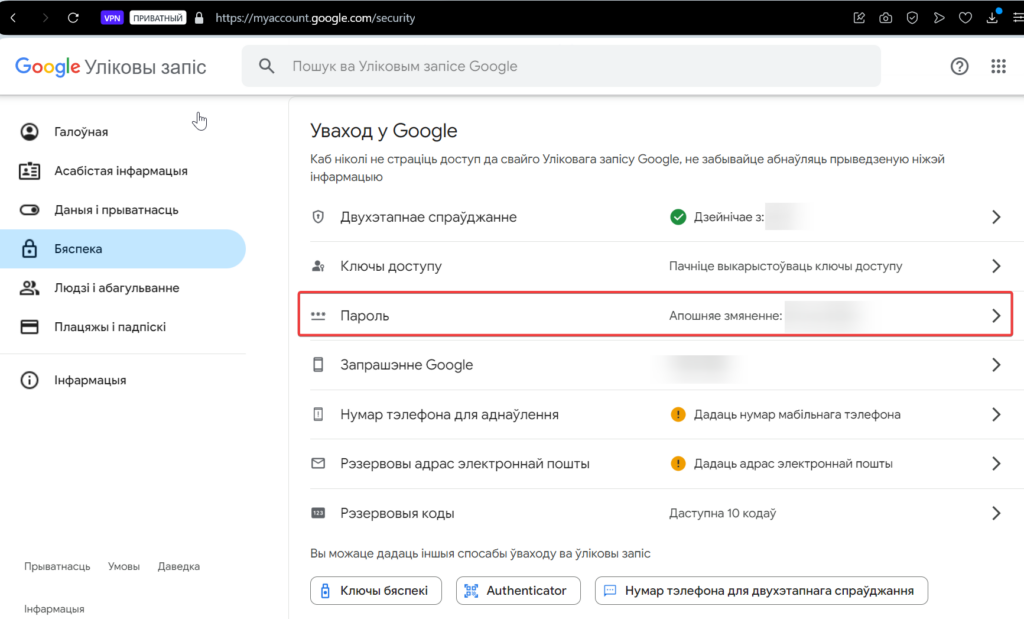Click Пачніце выкарыстоўваць ключы доступу text
Screen dimensions: 1024x619
click(786, 266)
